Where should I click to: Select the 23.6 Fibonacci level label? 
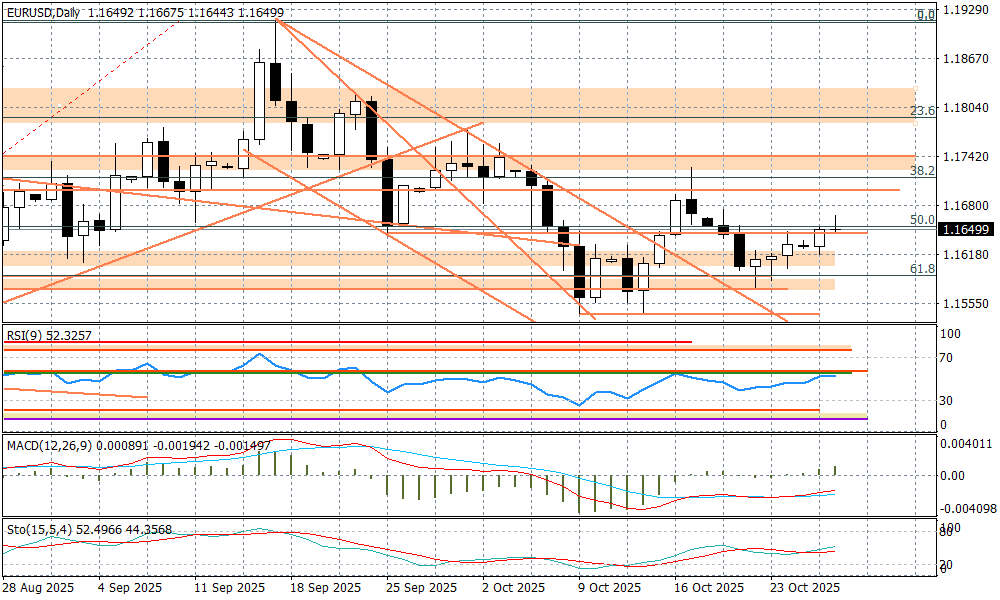[x=922, y=111]
